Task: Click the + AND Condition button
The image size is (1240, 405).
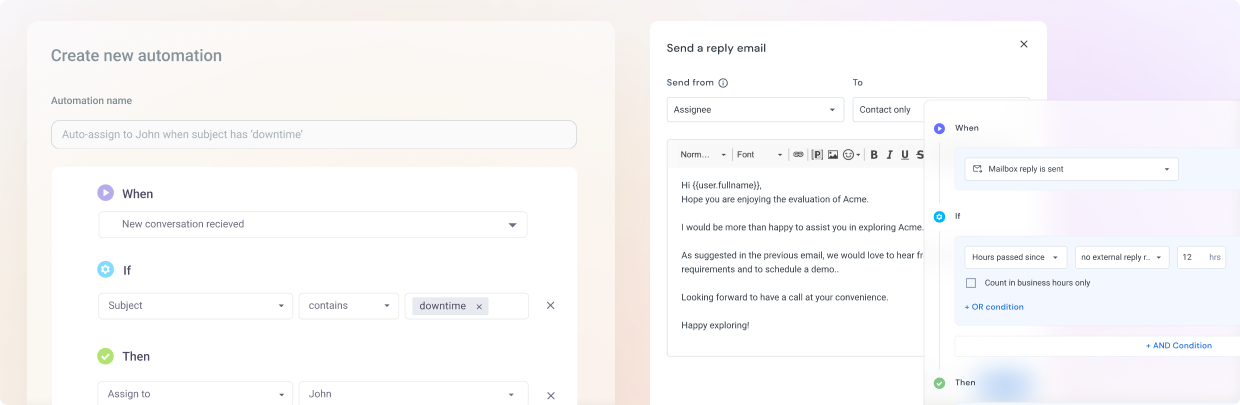Action: 1178,346
